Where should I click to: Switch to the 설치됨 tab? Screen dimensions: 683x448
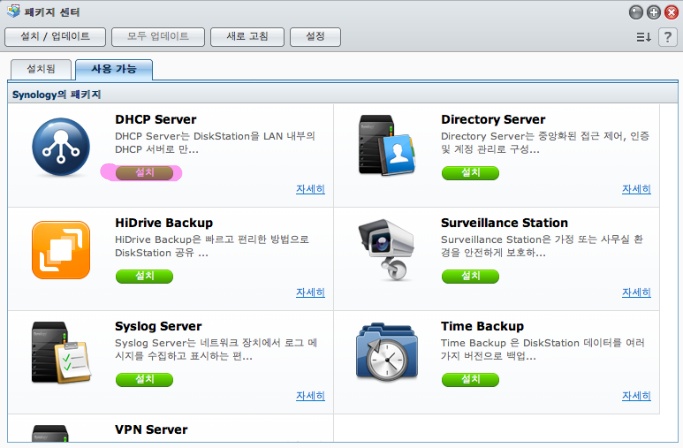(x=41, y=69)
